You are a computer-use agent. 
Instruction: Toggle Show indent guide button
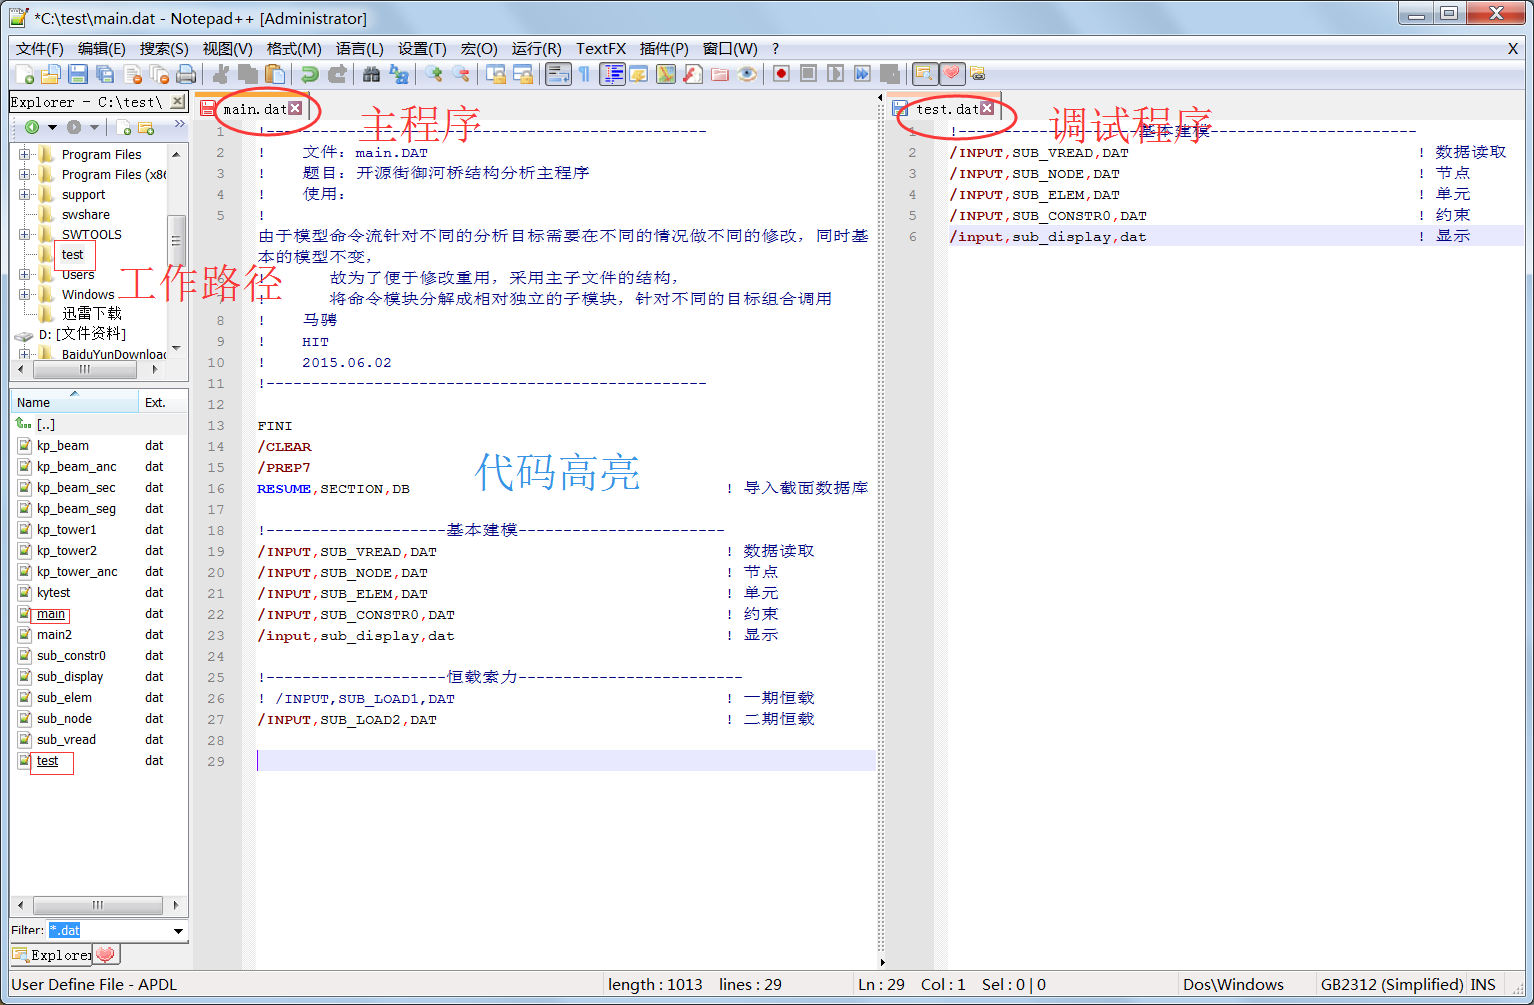point(612,74)
